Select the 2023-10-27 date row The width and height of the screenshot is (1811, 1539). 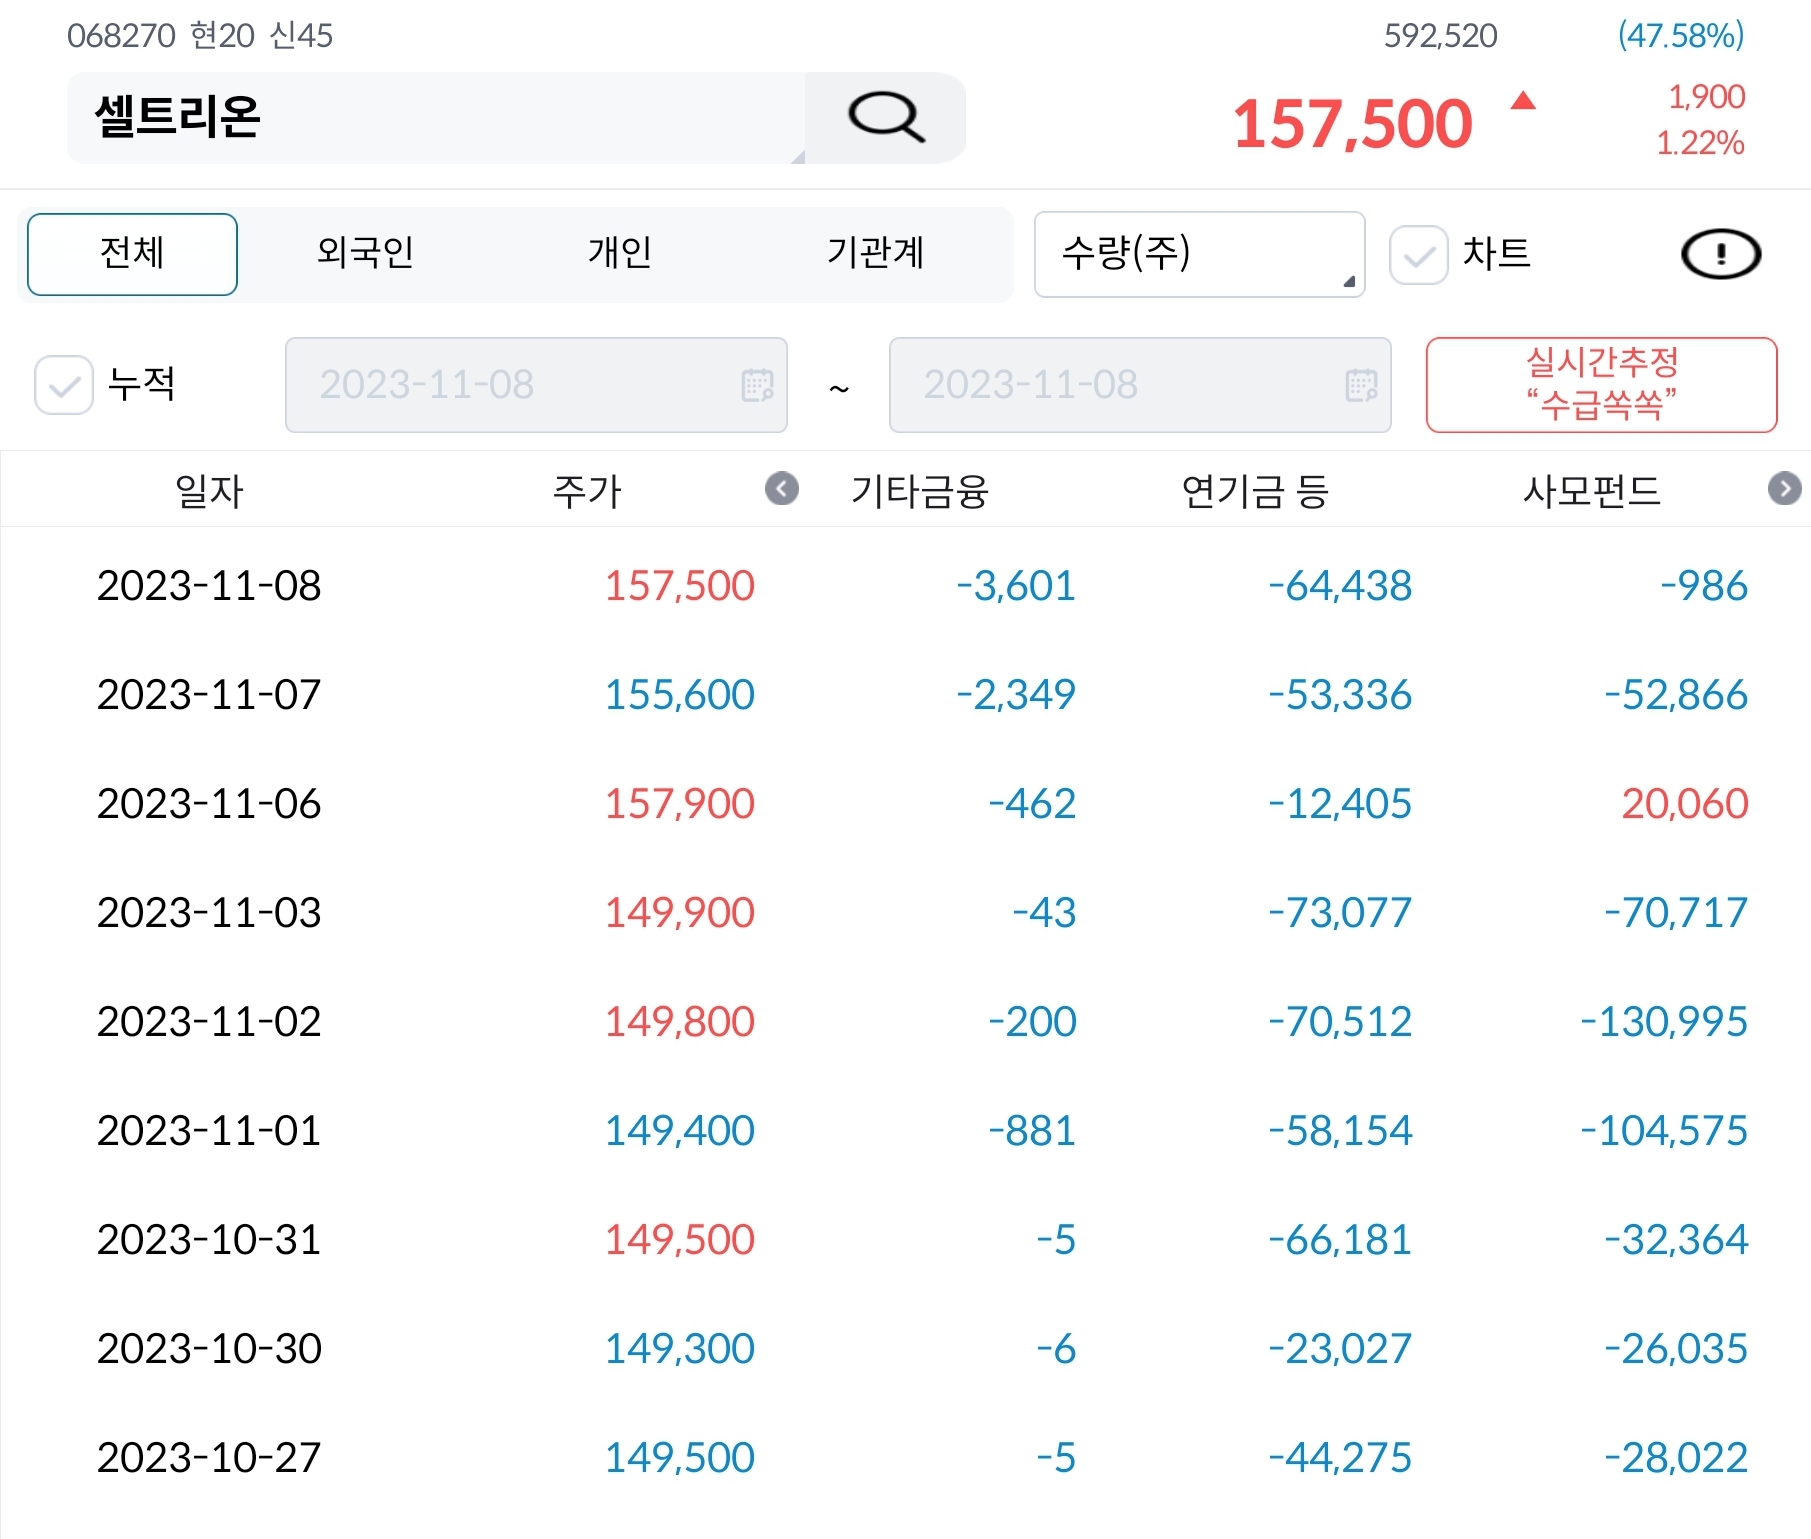pyautogui.click(x=209, y=1458)
